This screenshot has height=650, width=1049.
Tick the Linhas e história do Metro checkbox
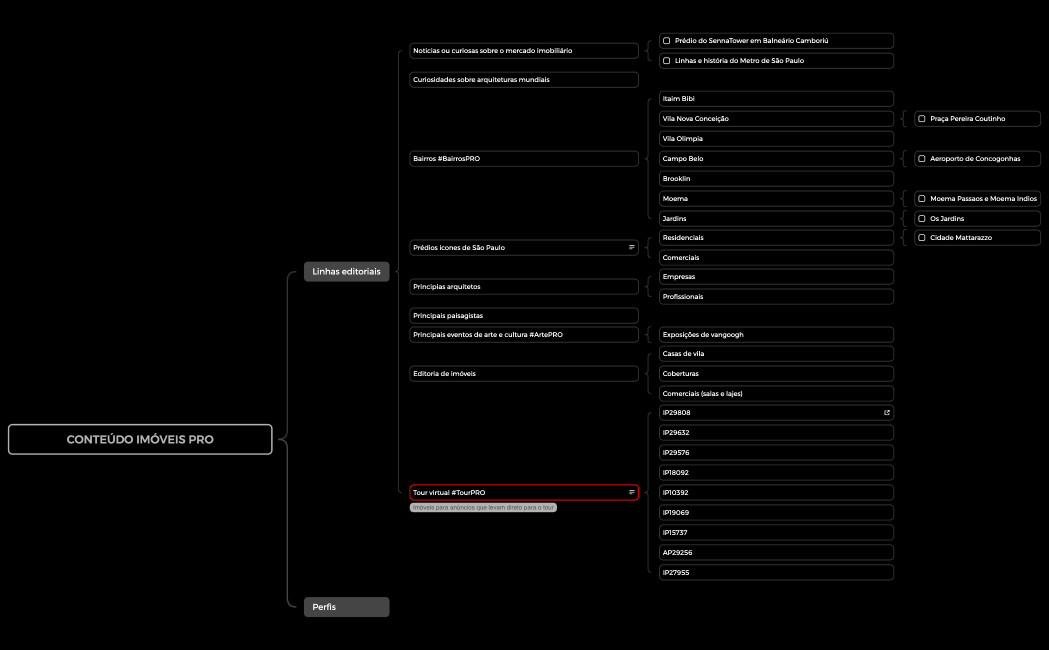tap(667, 61)
